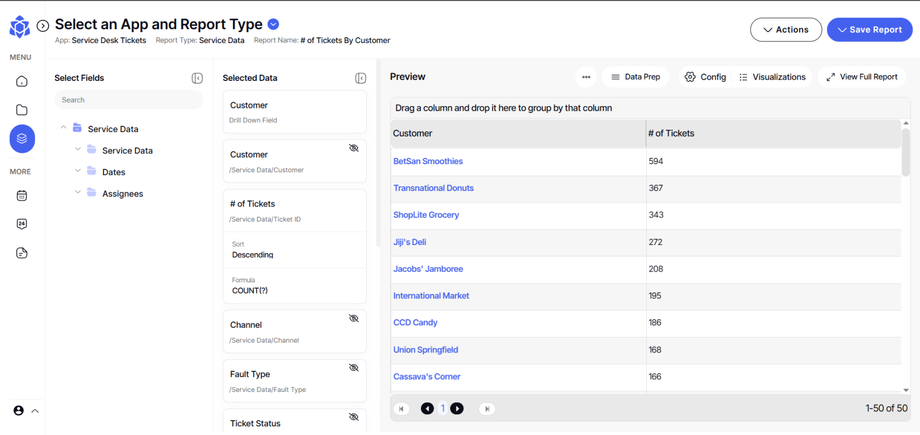Image resolution: width=920 pixels, height=435 pixels.
Task: Collapse the Select Fields panel icon
Action: coord(197,78)
